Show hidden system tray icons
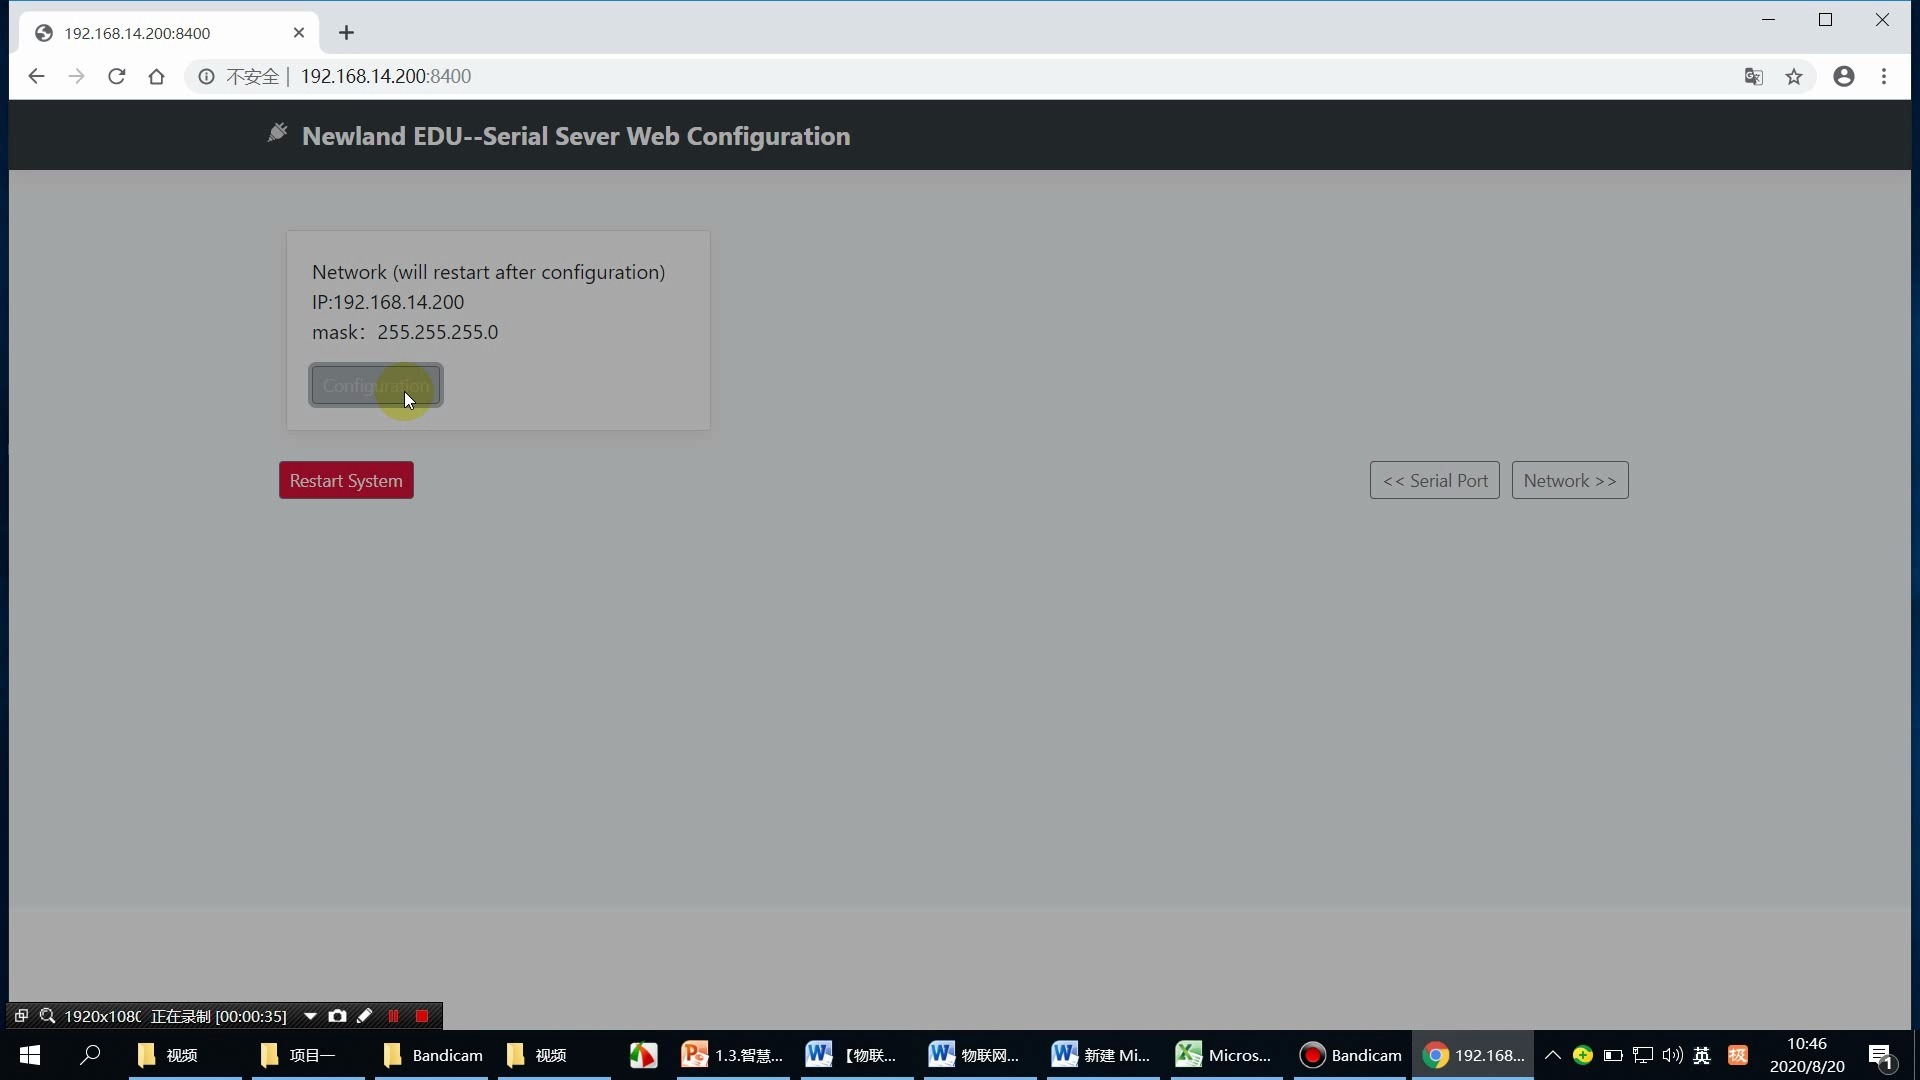This screenshot has height=1080, width=1920. [x=1553, y=1055]
